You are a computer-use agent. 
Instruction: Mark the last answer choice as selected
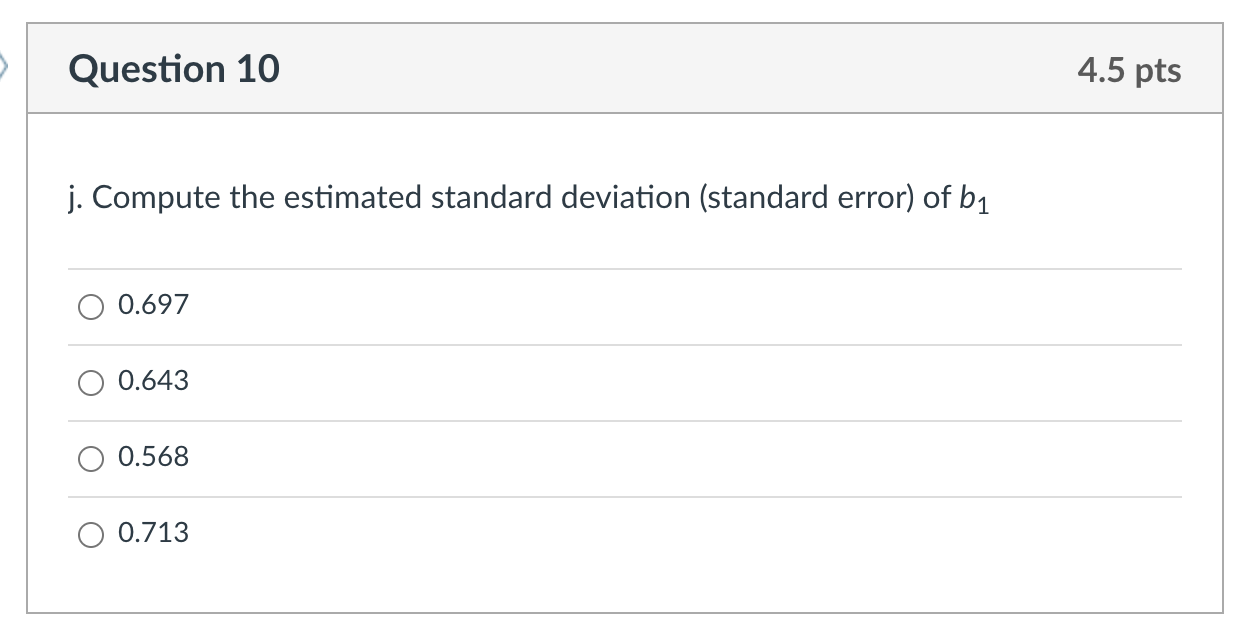coord(91,534)
